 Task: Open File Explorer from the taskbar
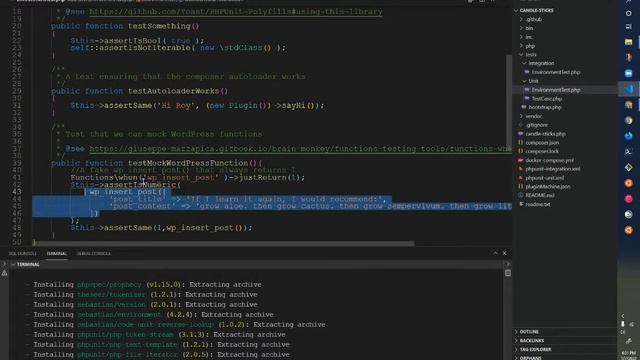coord(629,42)
